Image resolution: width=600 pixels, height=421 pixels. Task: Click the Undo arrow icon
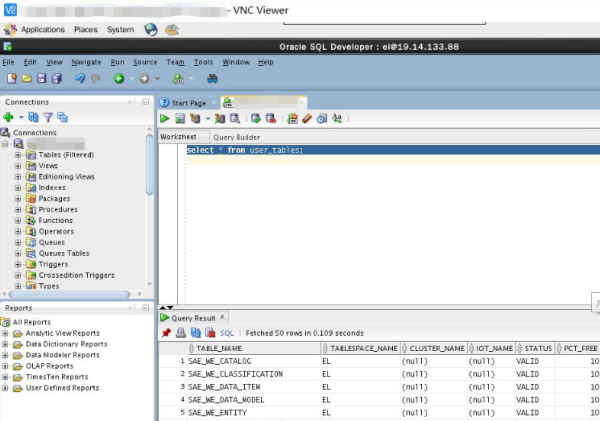tap(80, 78)
